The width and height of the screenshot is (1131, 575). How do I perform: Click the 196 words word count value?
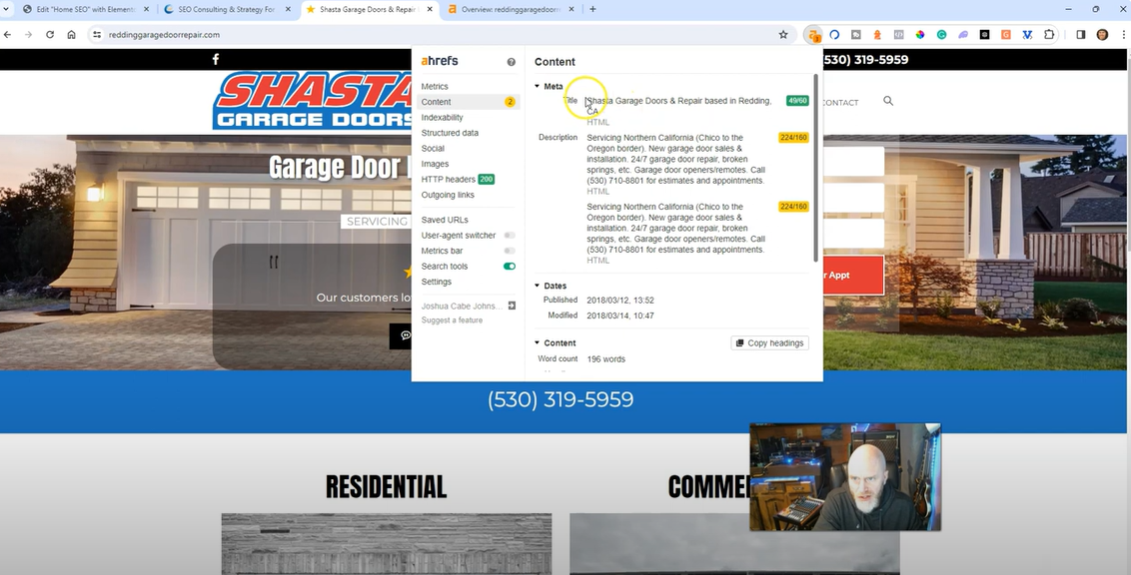pos(606,359)
